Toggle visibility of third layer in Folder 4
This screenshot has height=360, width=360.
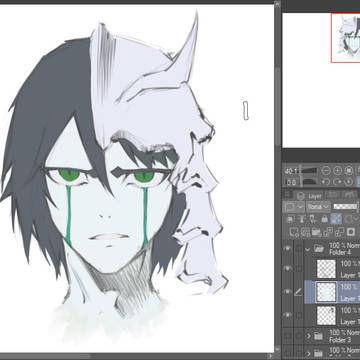(287, 315)
